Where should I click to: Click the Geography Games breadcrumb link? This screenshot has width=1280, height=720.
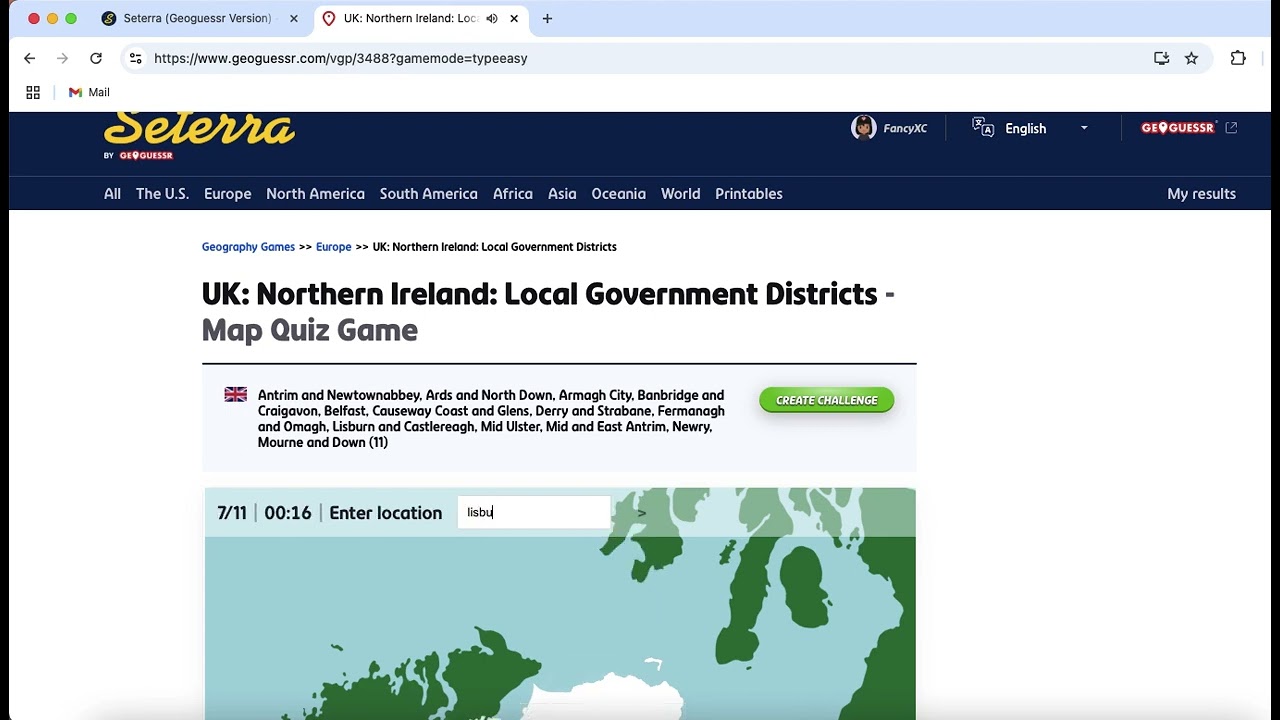click(x=248, y=247)
